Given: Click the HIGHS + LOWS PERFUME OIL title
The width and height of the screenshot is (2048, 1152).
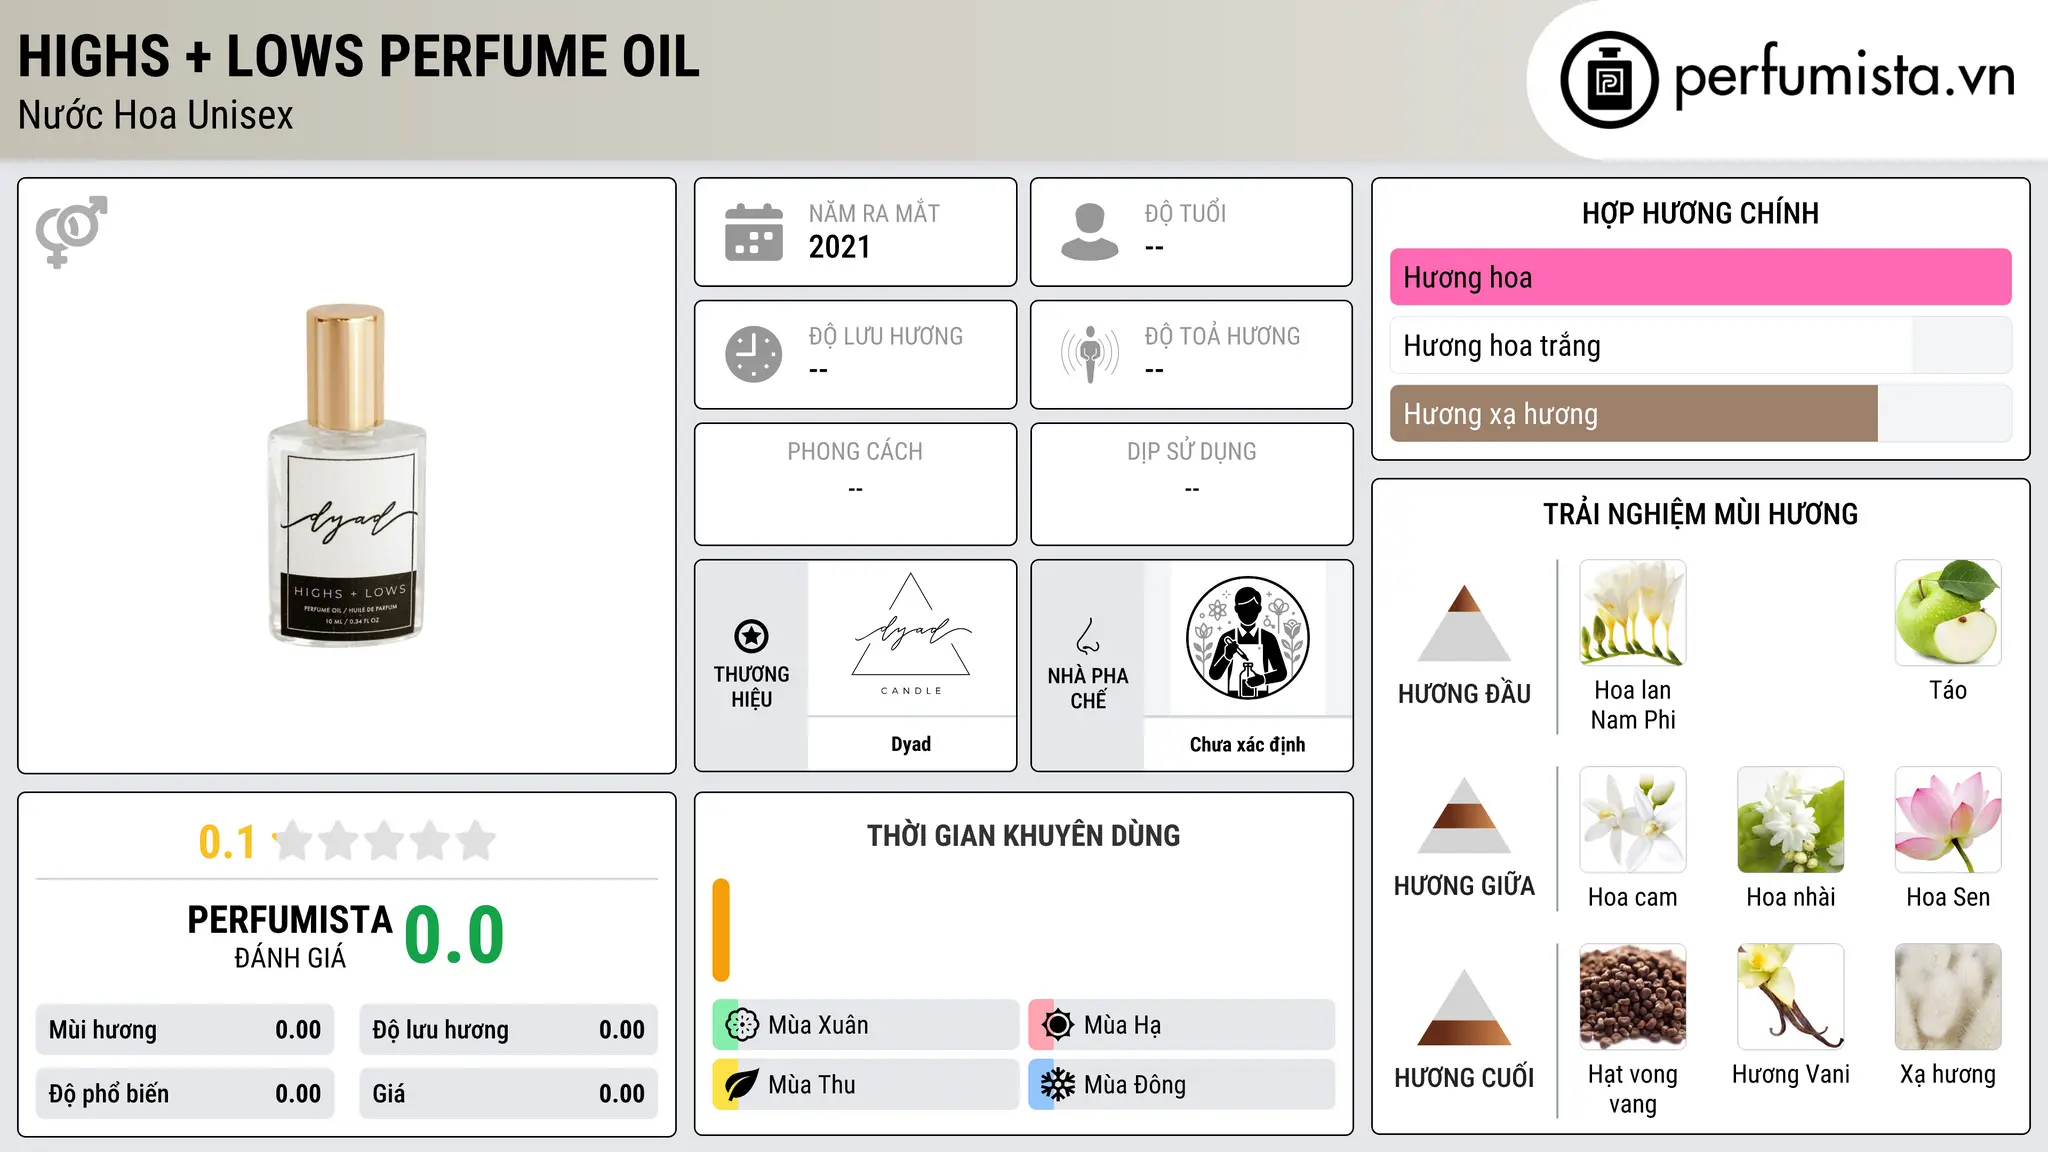Looking at the screenshot, I should (x=359, y=56).
